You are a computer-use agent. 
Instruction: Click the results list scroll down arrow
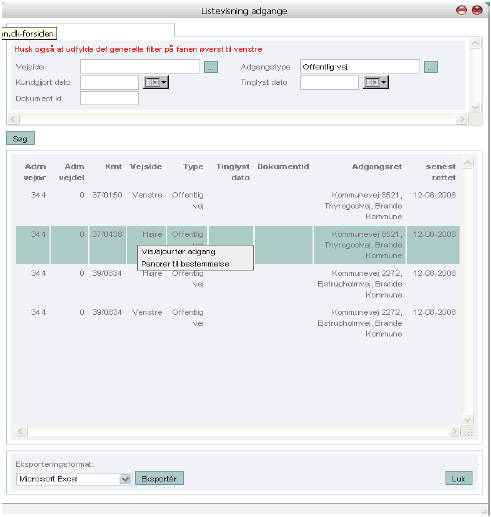click(x=467, y=419)
